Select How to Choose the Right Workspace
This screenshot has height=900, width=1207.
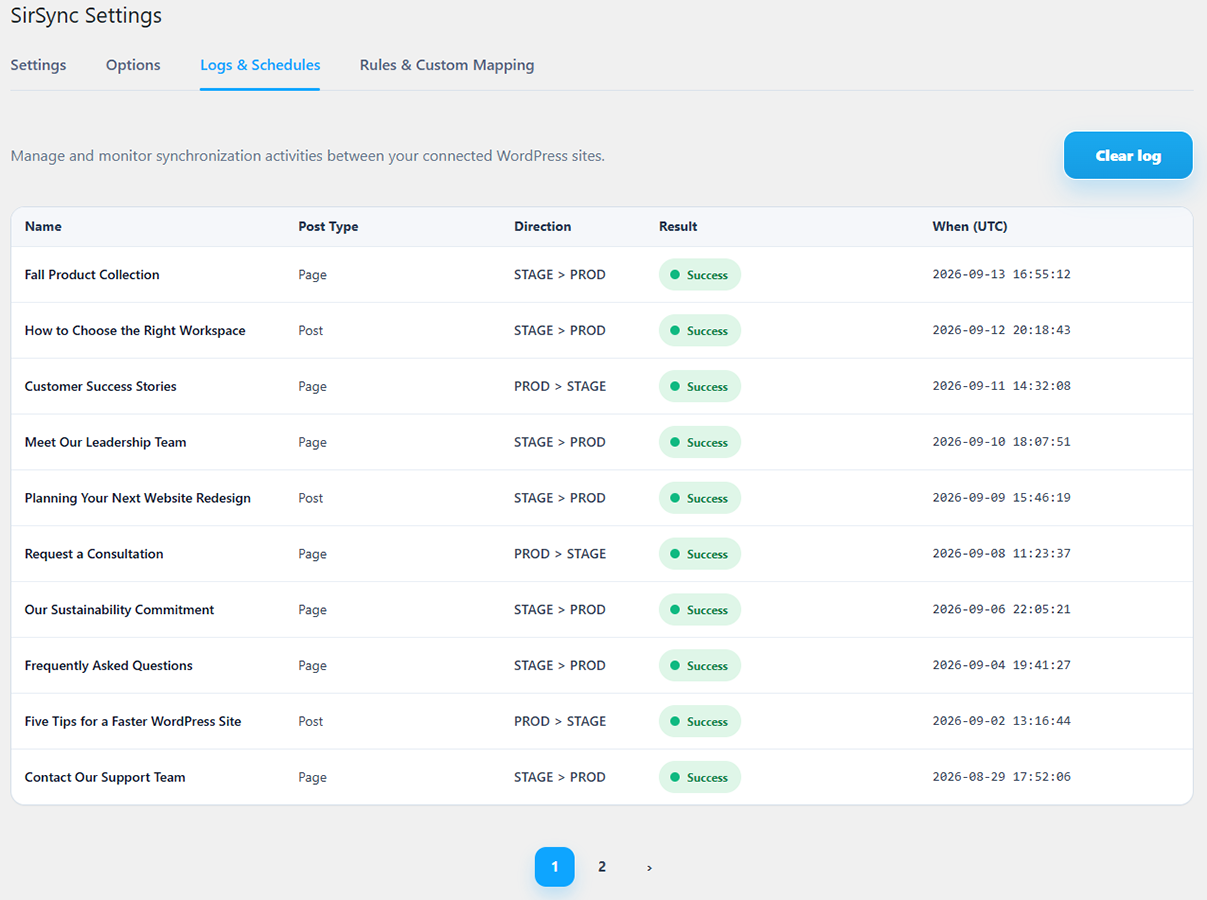(135, 331)
